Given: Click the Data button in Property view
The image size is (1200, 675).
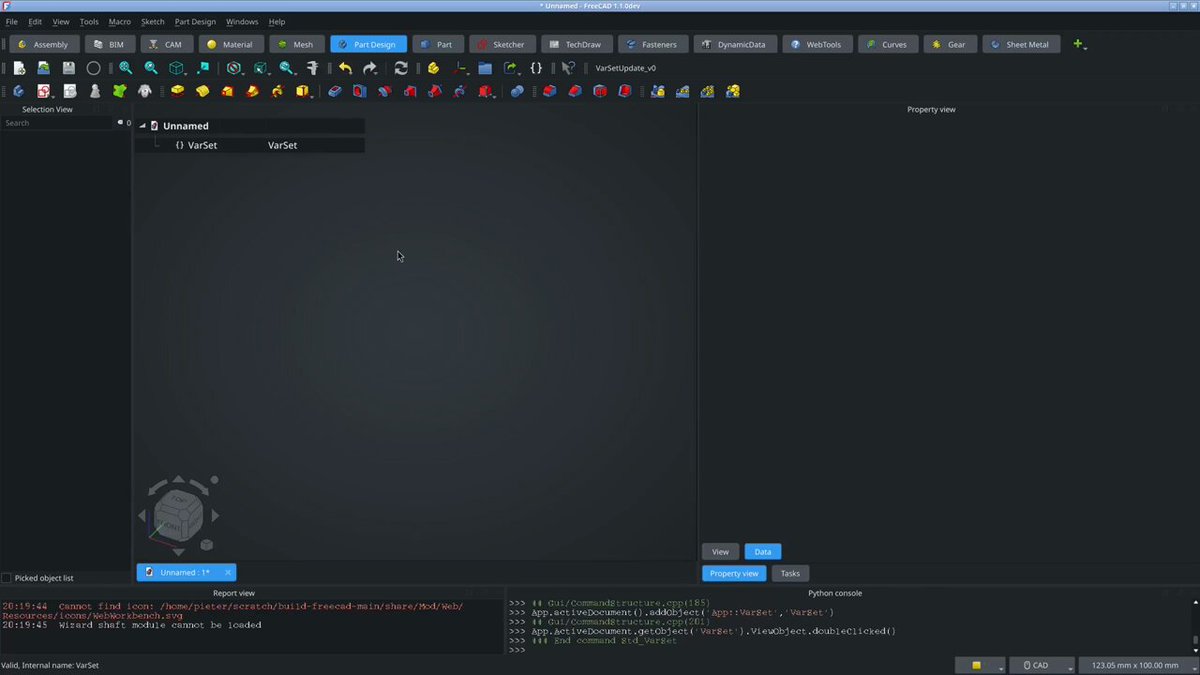Looking at the screenshot, I should tap(762, 552).
